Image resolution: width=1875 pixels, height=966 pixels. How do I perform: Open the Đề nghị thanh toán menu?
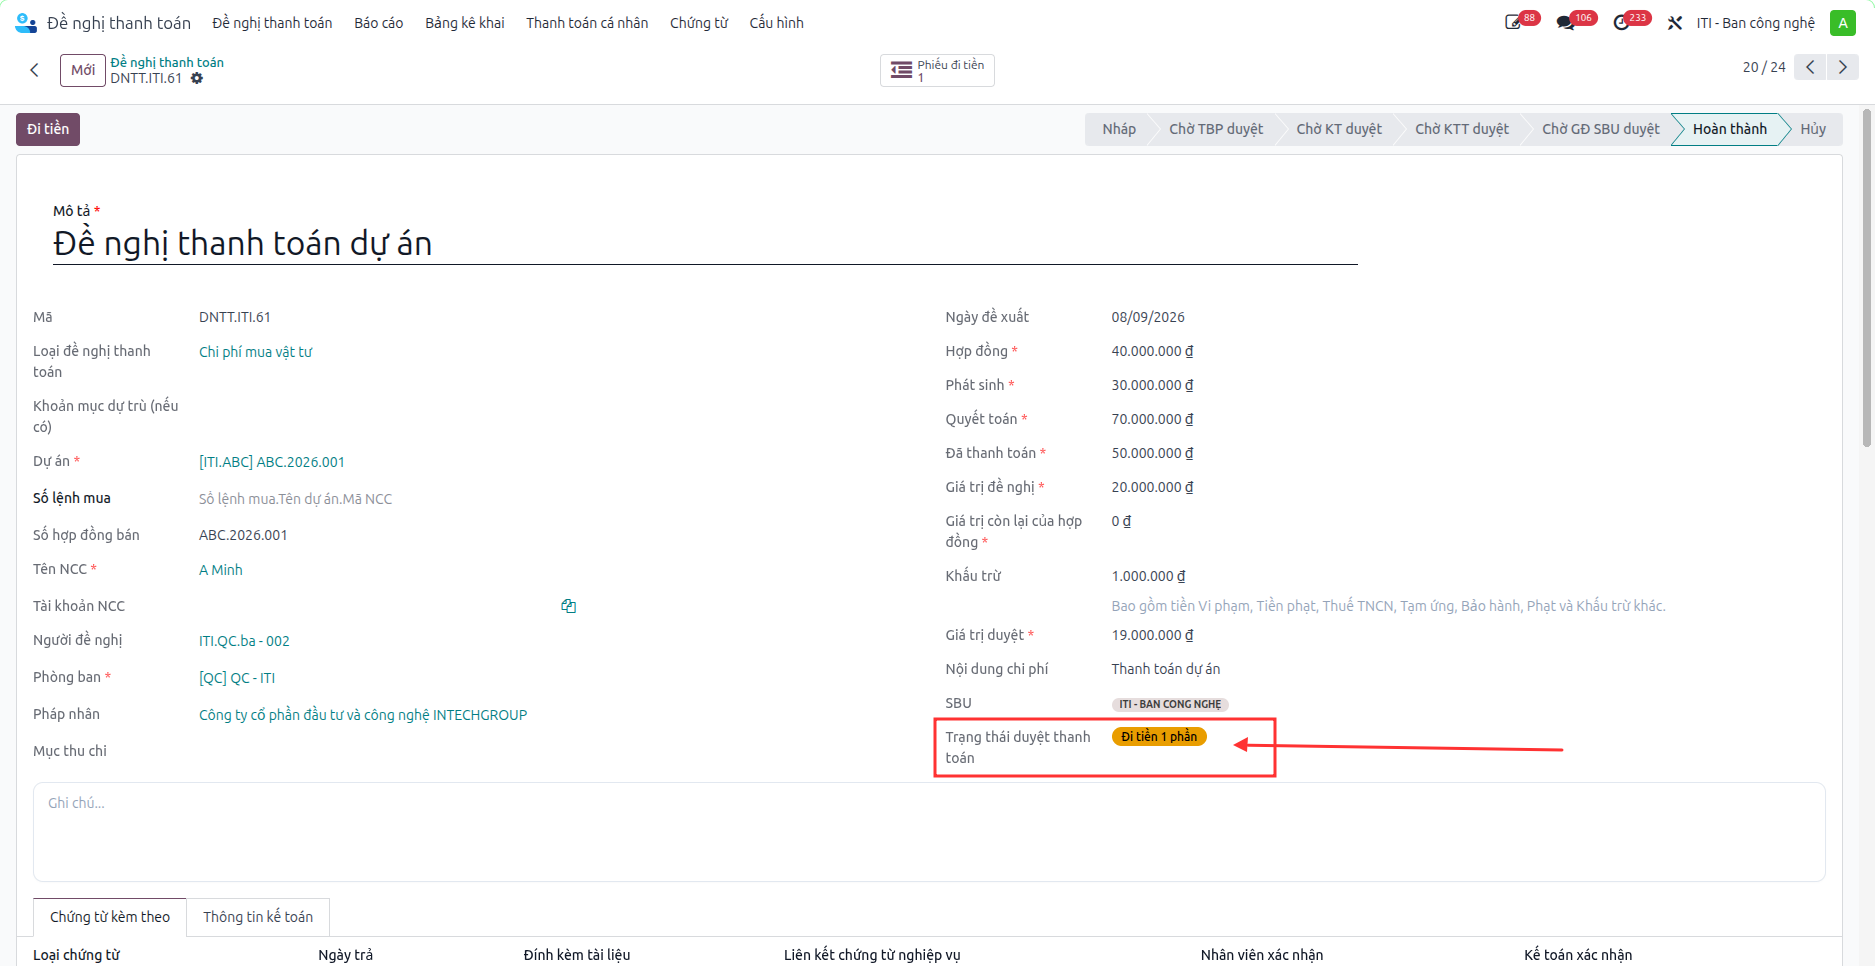pyautogui.click(x=272, y=23)
